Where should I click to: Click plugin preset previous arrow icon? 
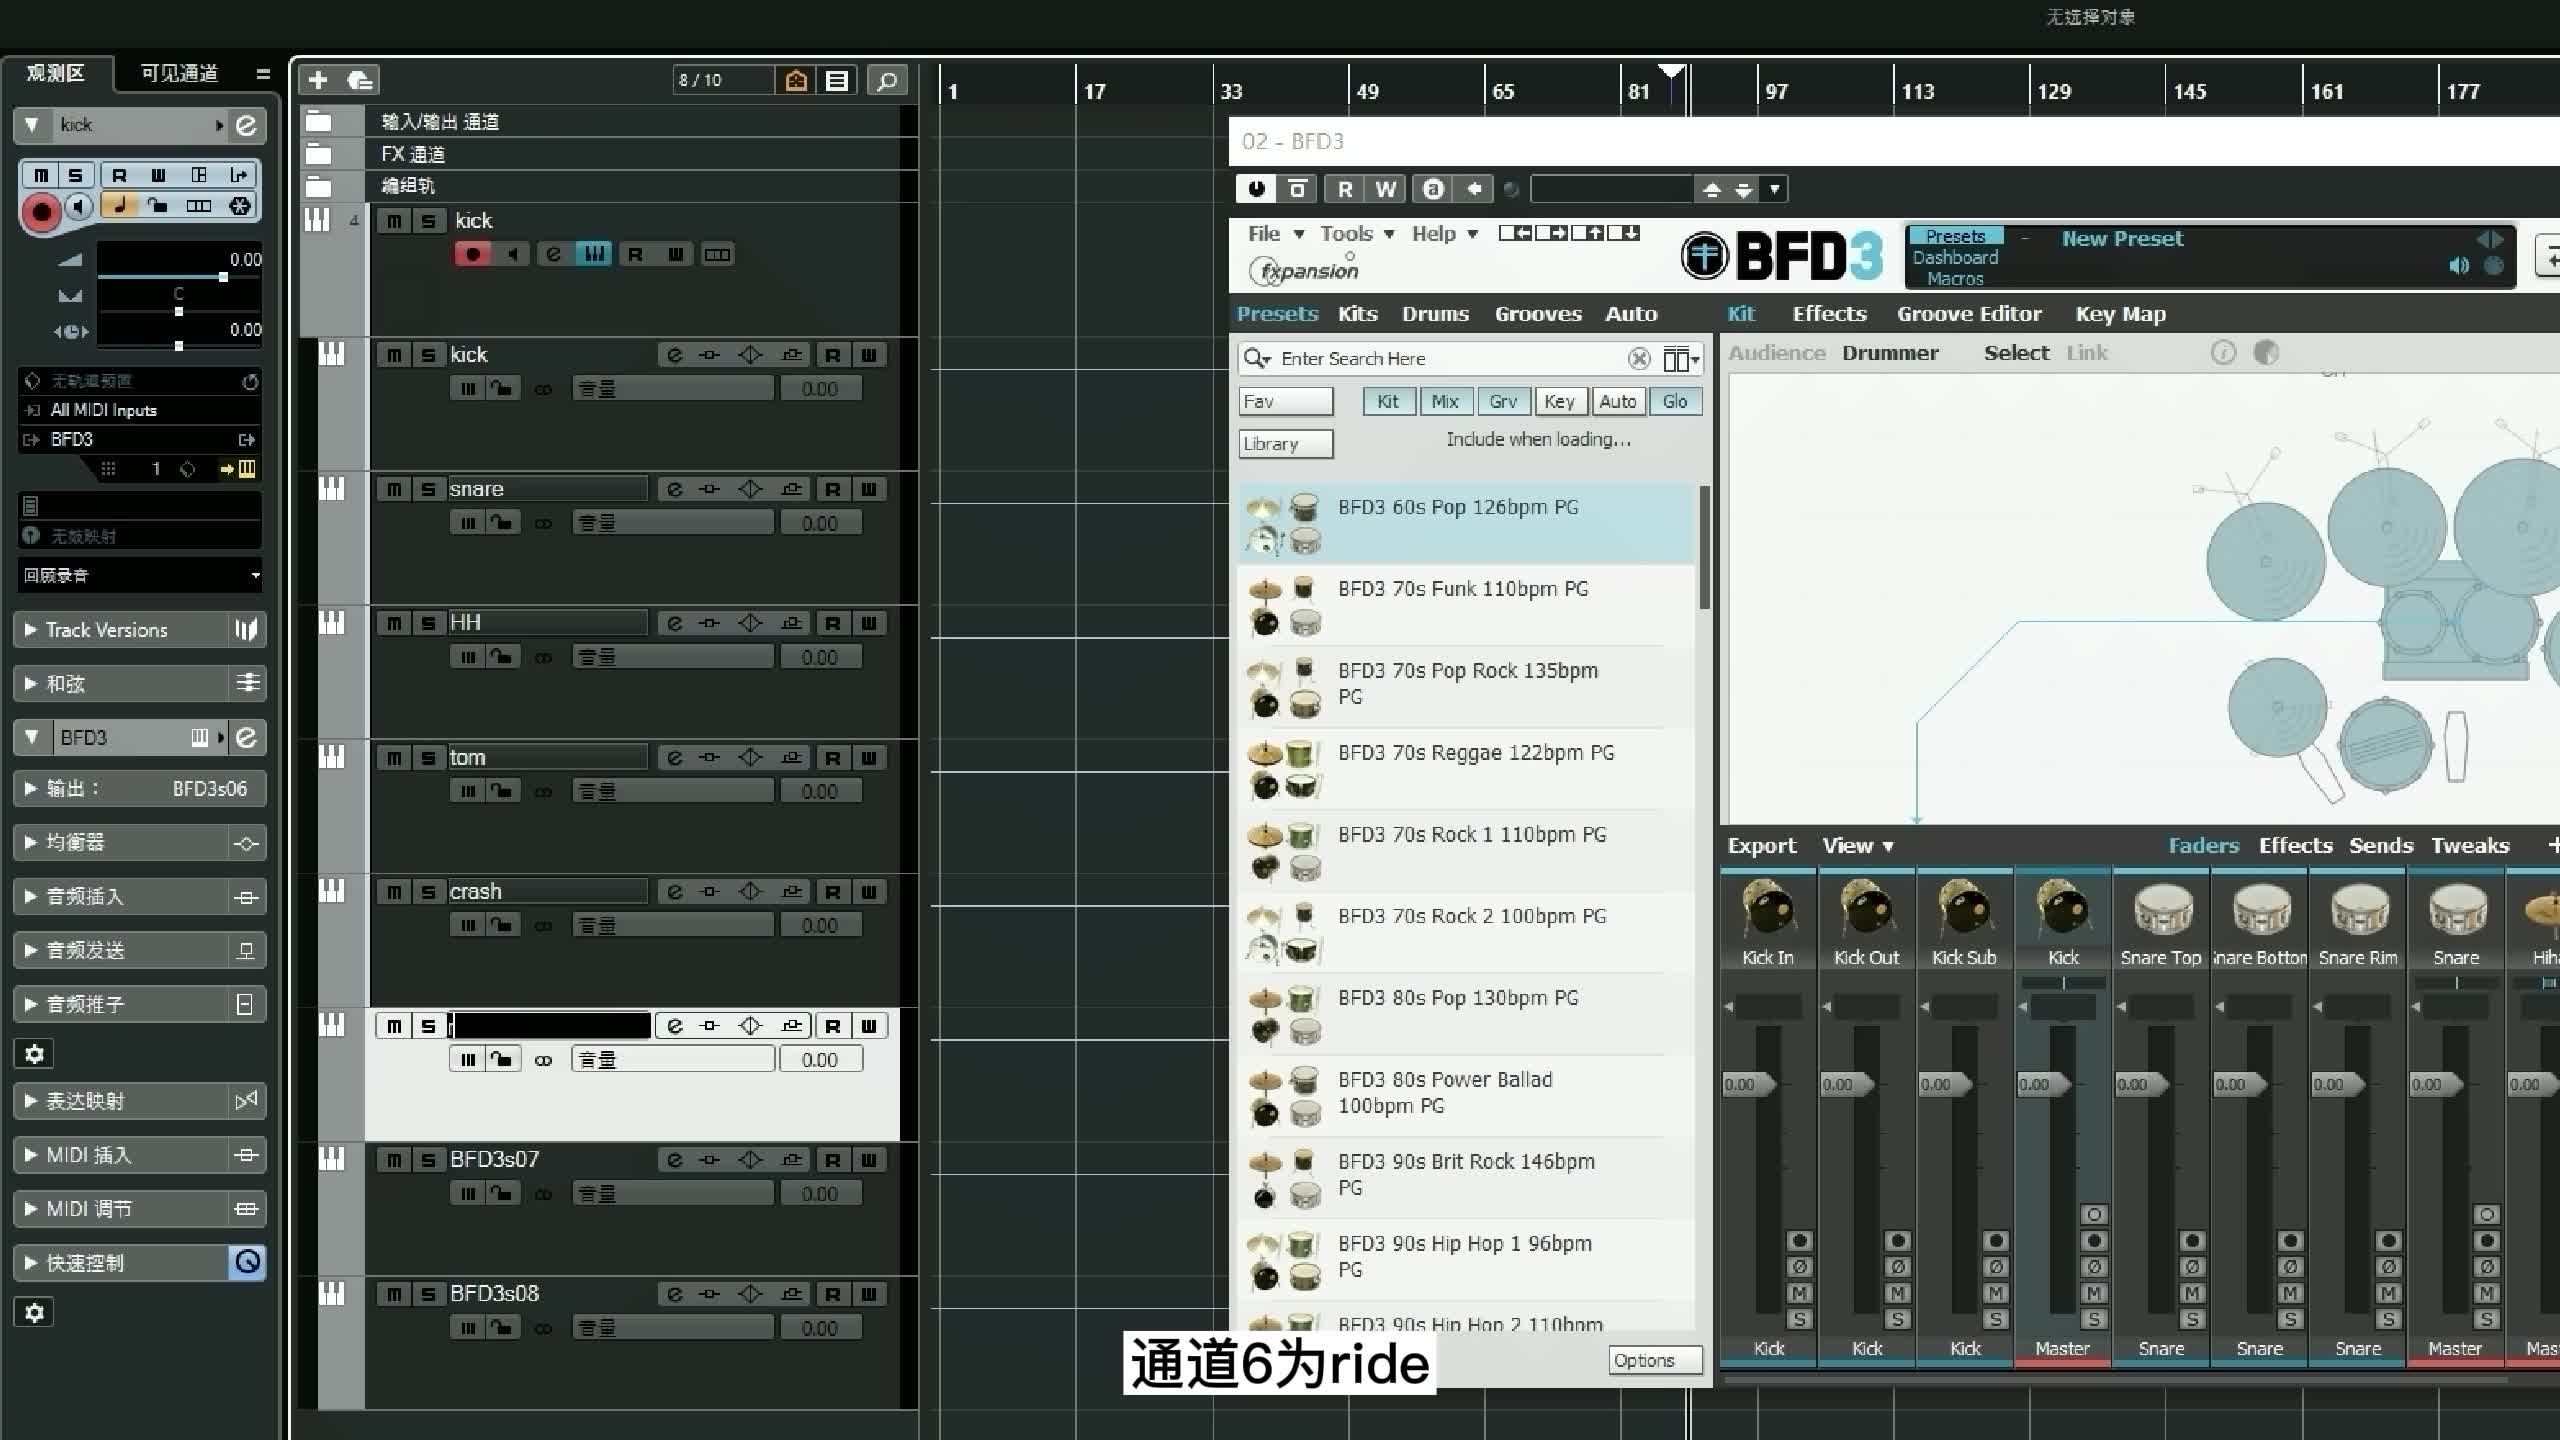[1711, 189]
